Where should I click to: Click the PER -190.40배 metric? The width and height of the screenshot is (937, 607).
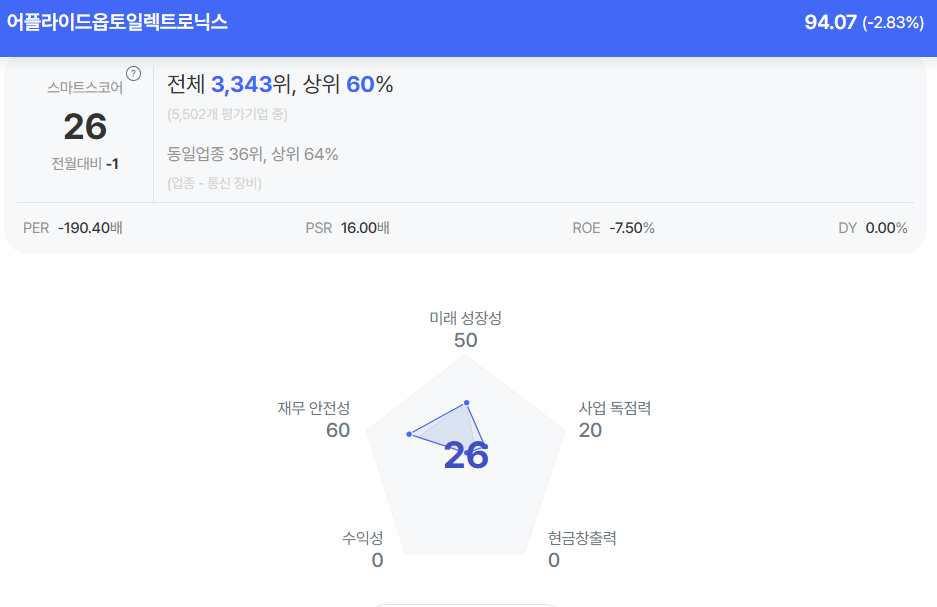click(x=73, y=228)
